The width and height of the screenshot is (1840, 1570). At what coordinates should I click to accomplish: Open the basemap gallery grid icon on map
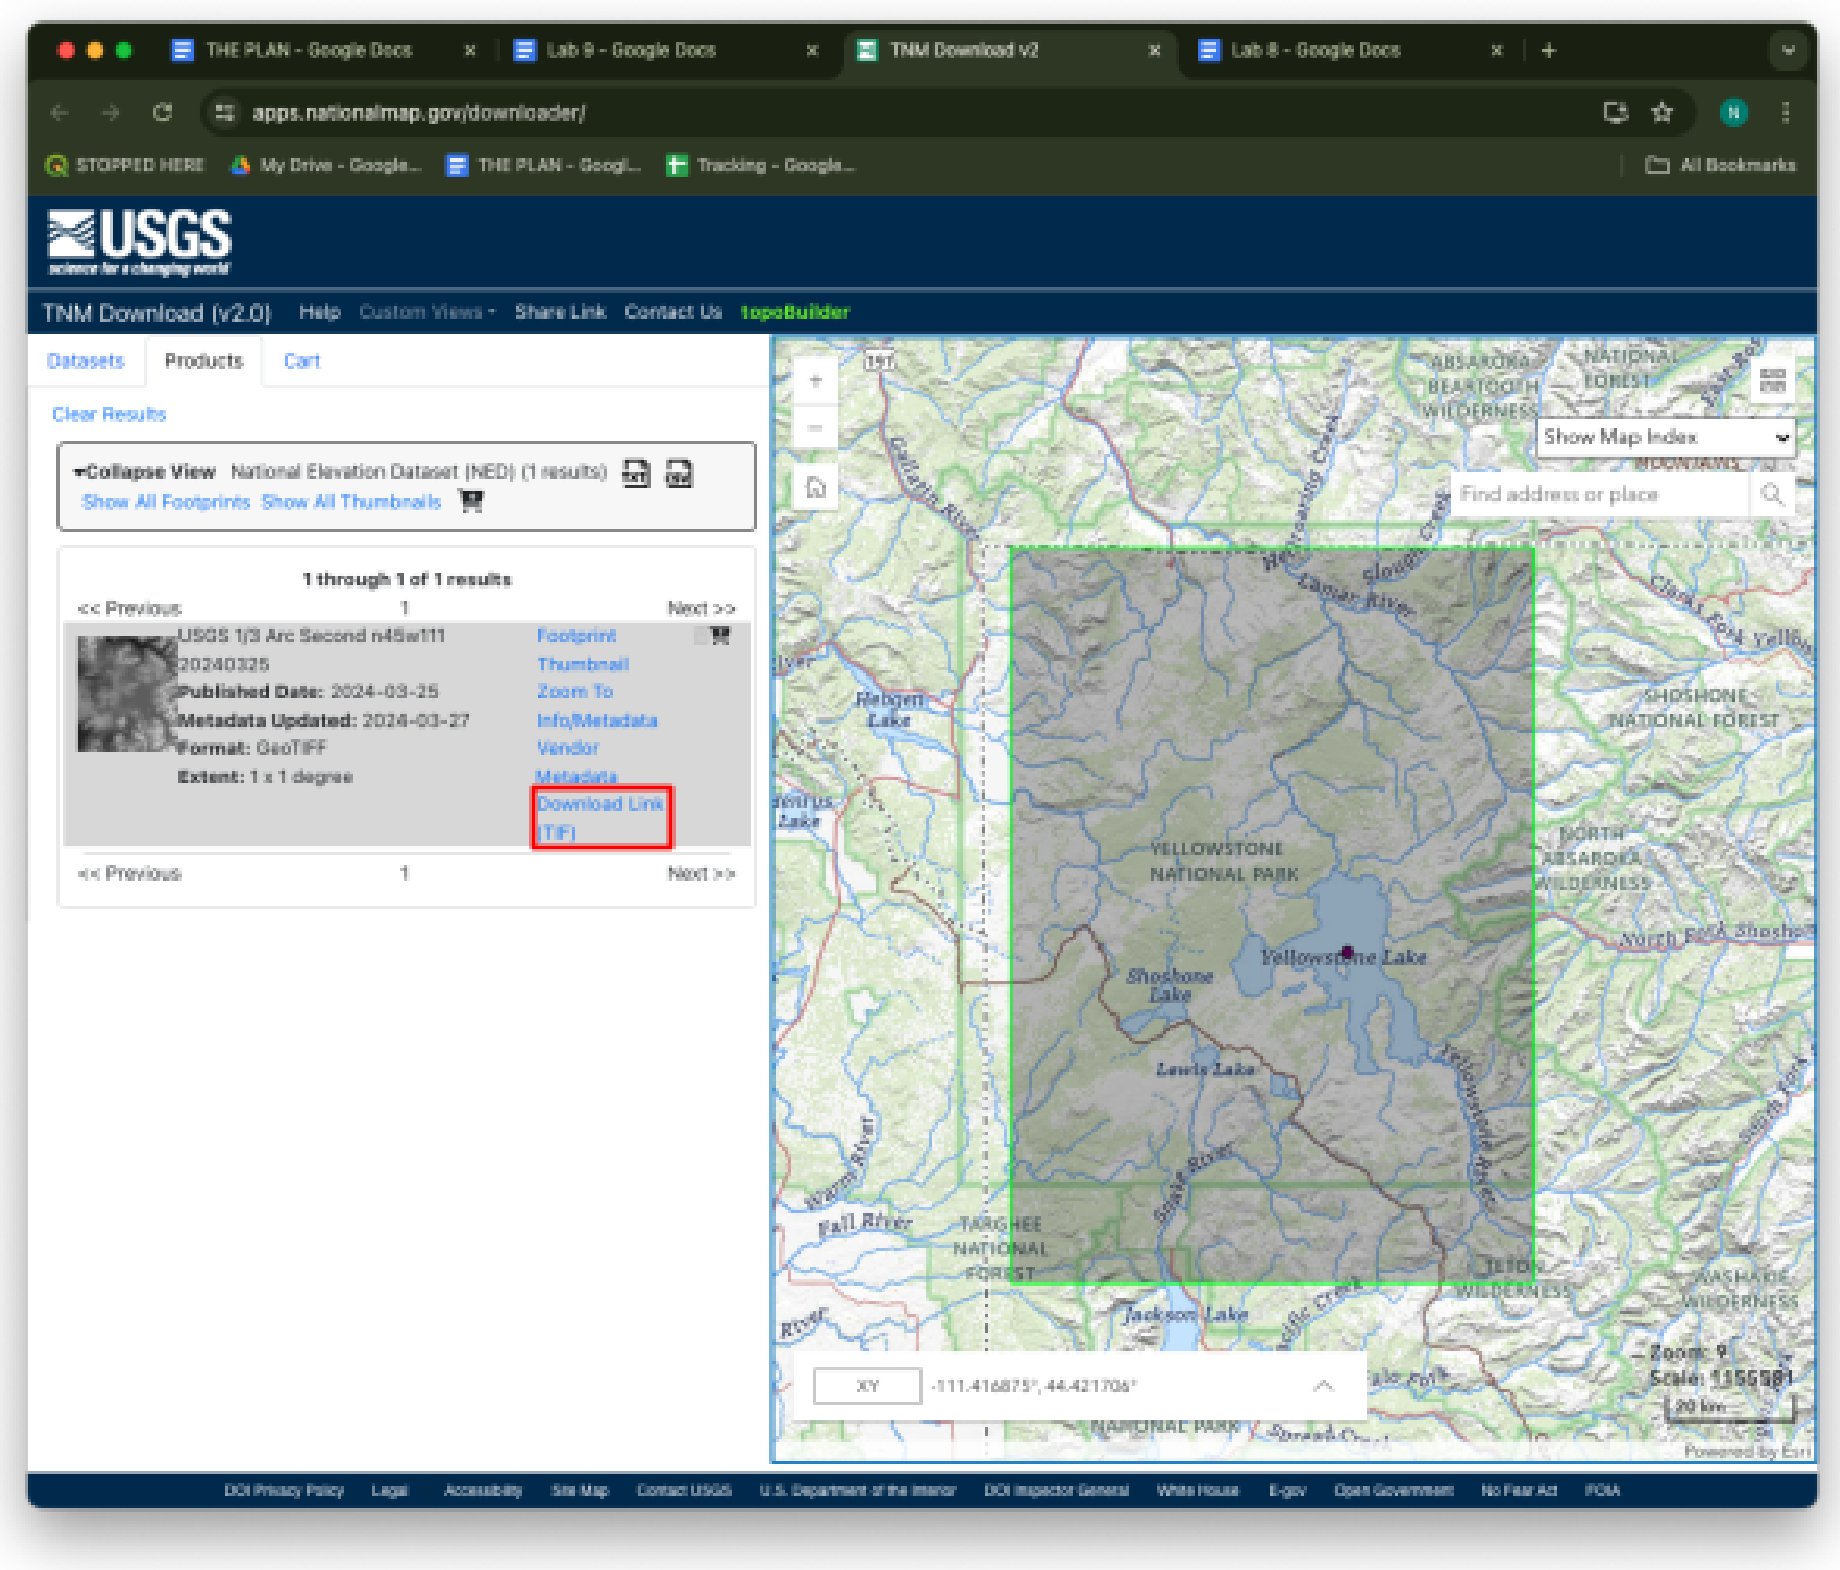(x=1773, y=381)
